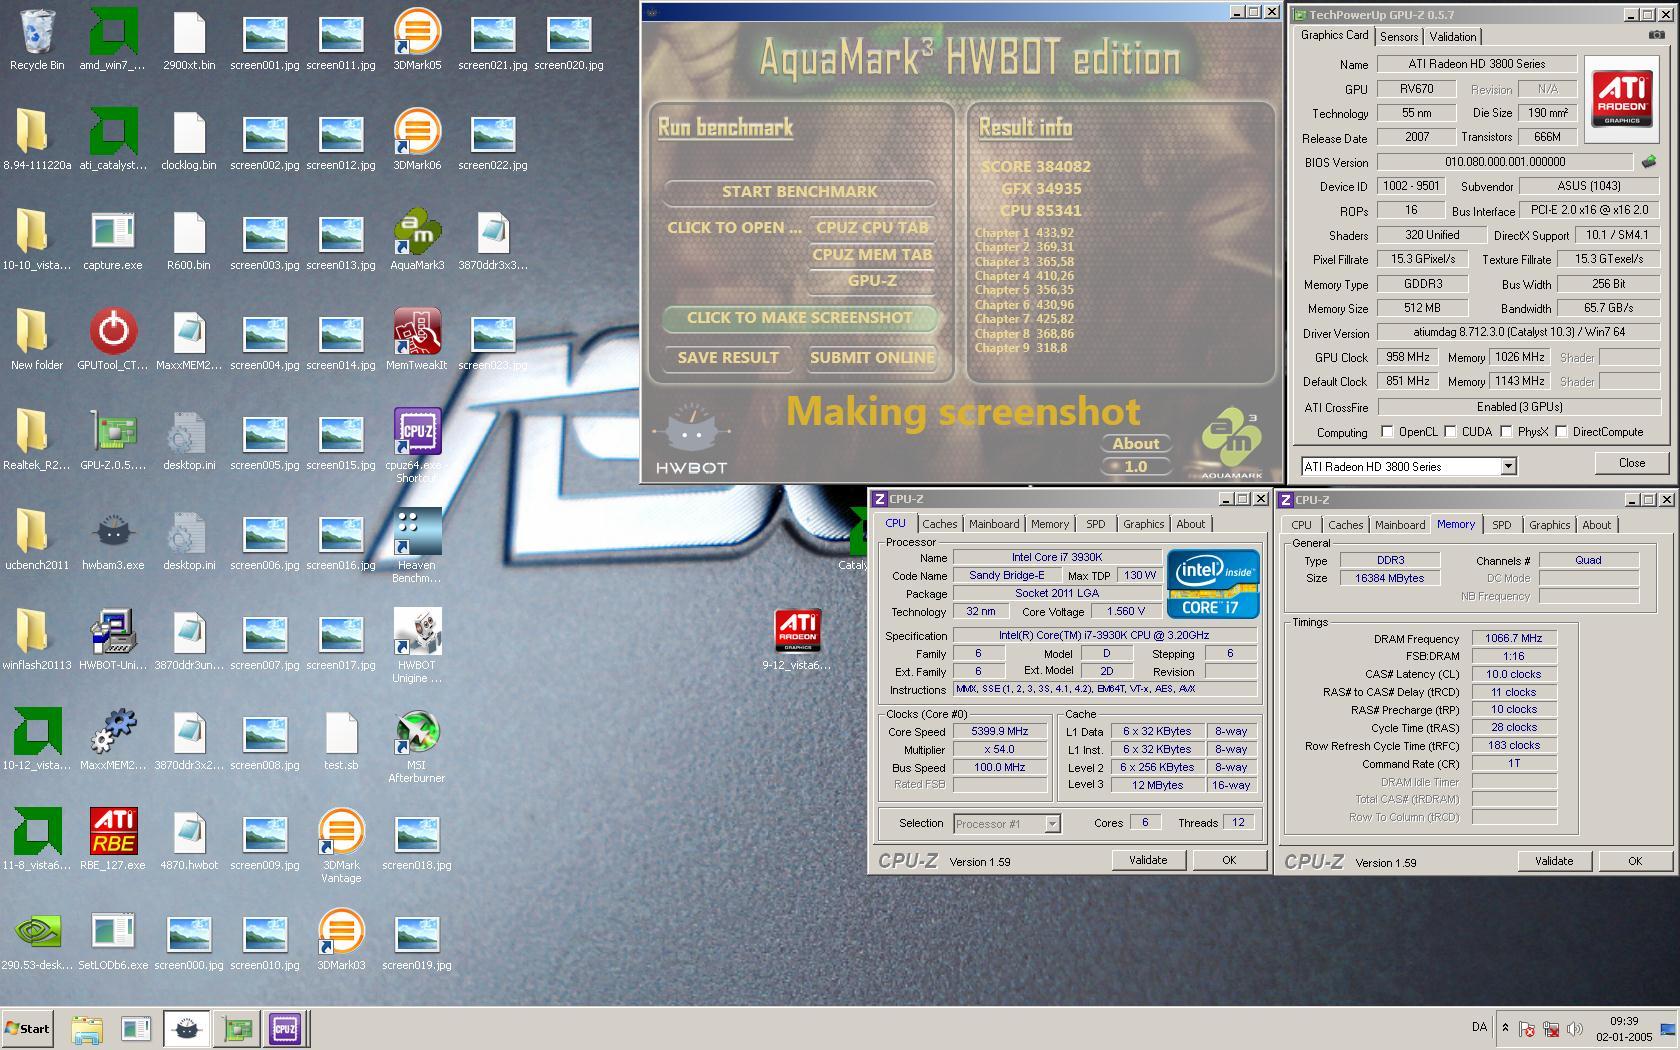The height and width of the screenshot is (1050, 1680).
Task: Open the SetLODb6.exe desktop icon
Action: click(113, 940)
